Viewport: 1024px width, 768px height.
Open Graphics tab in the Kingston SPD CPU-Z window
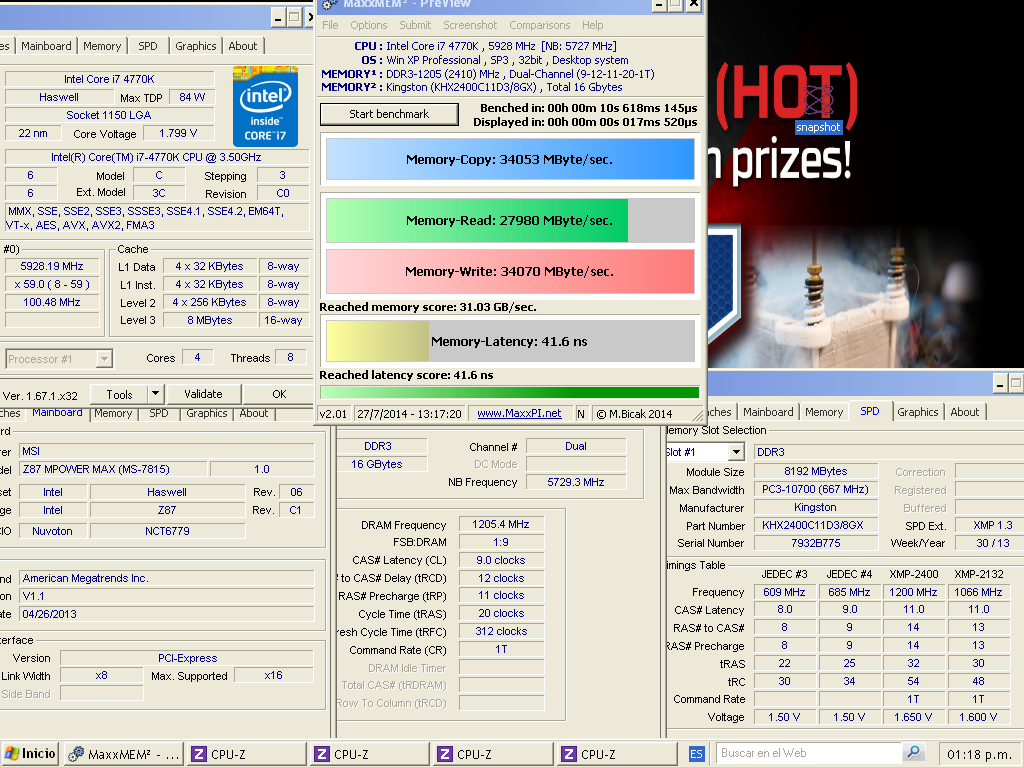coord(918,412)
